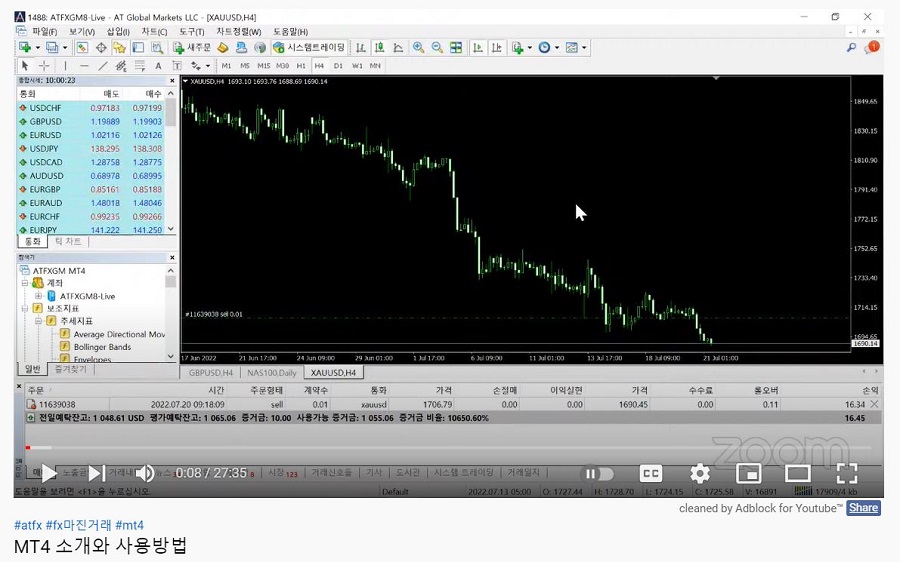Open profiles dropdown arrow
The width and height of the screenshot is (900, 562).
point(65,48)
